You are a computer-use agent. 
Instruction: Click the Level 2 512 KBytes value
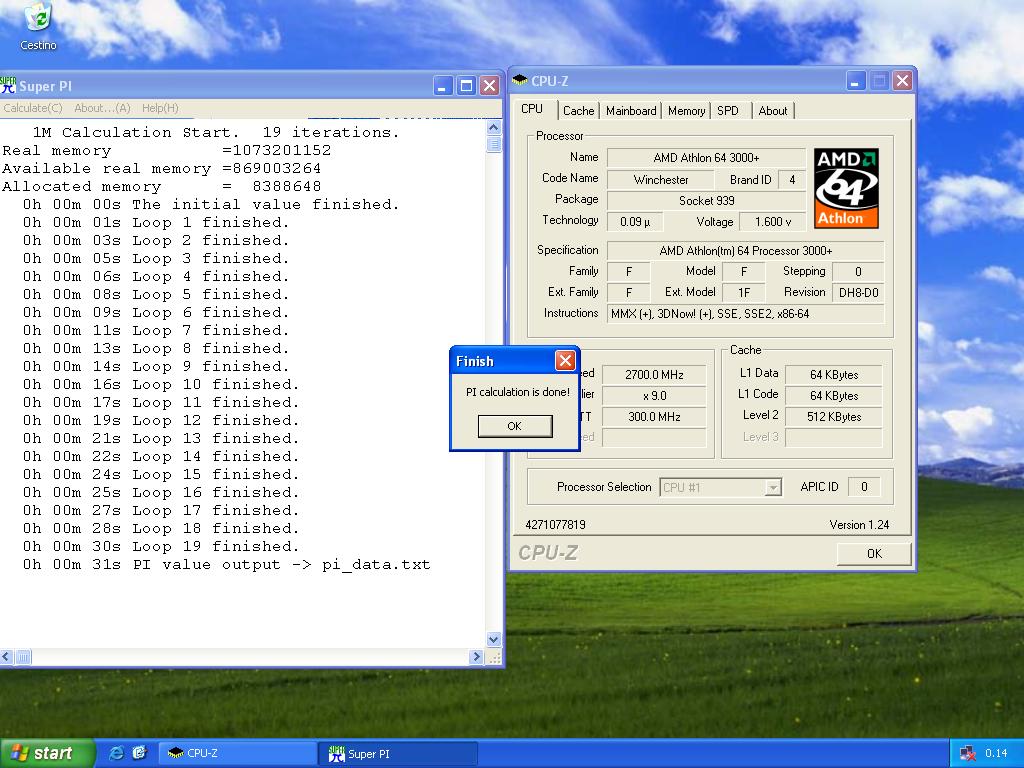[x=833, y=417]
